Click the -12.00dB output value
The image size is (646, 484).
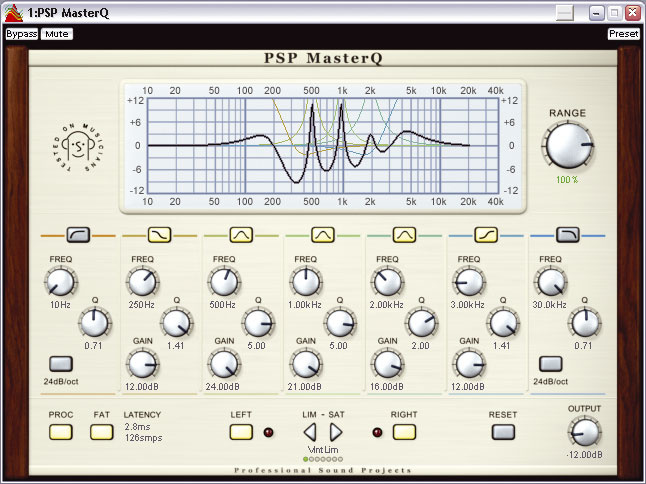pyautogui.click(x=584, y=455)
